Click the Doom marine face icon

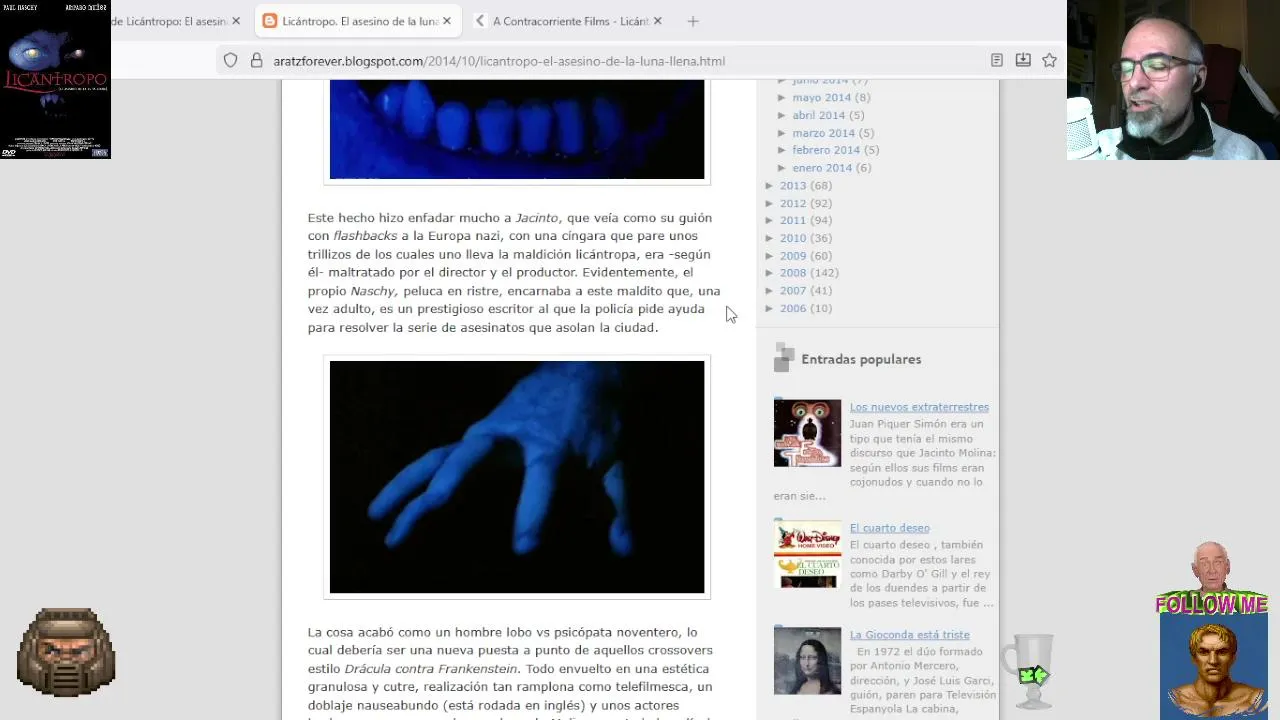tap(66, 653)
